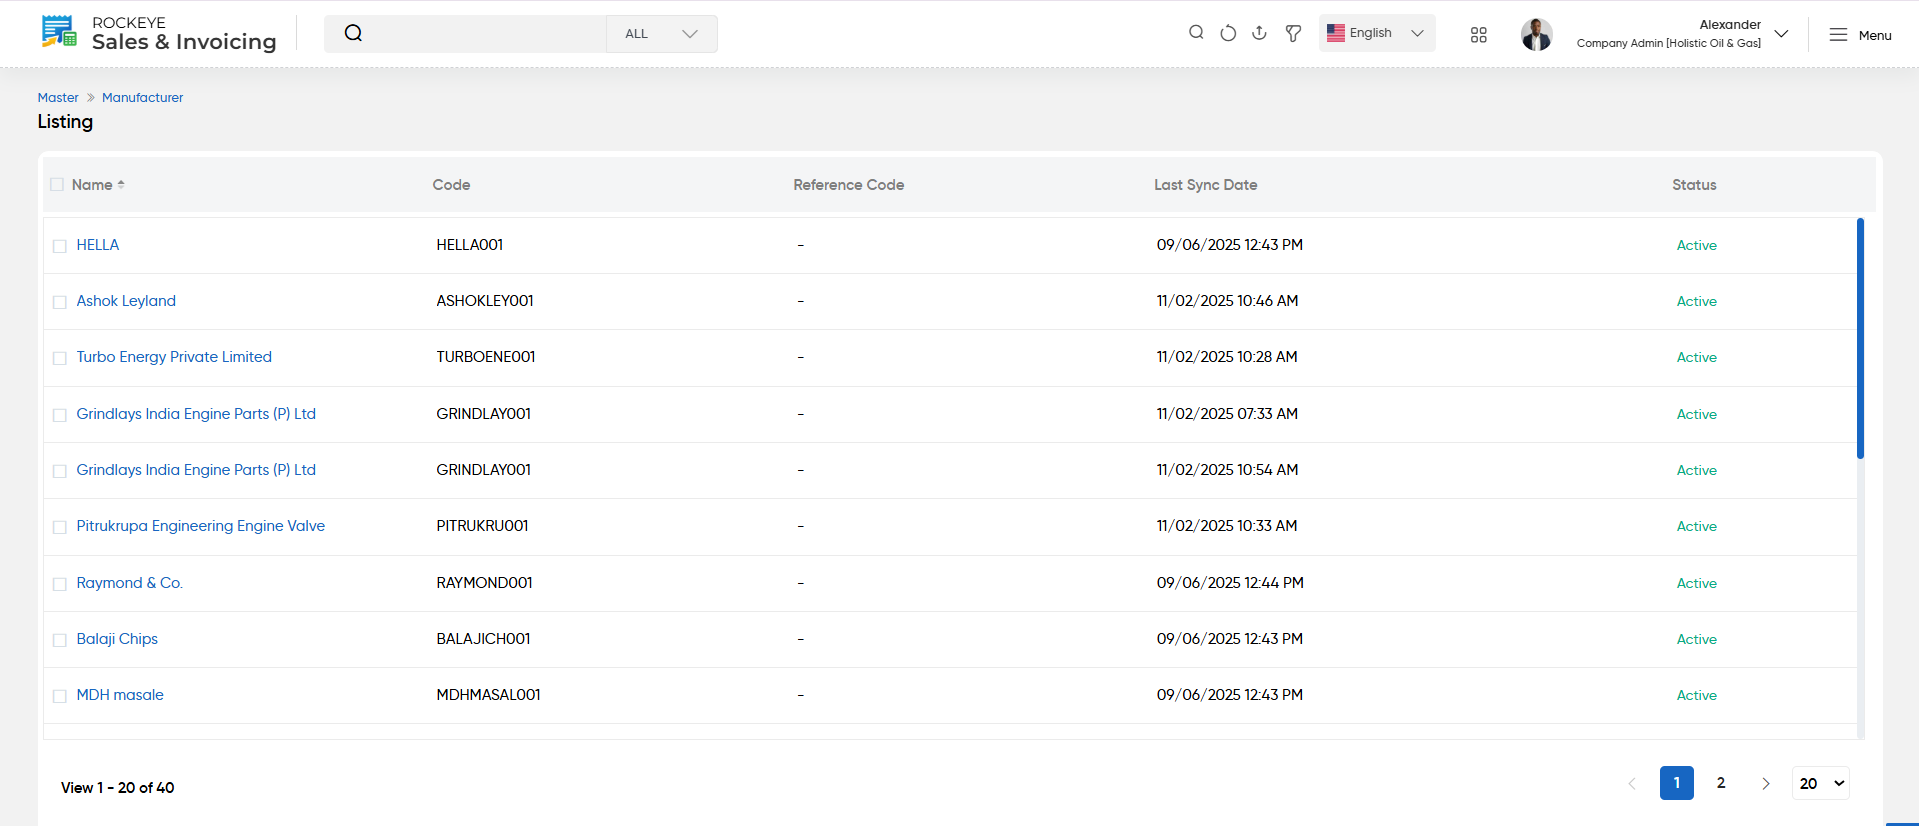1919x826 pixels.
Task: Click the MDHMASAL001 code cell
Action: tap(489, 695)
